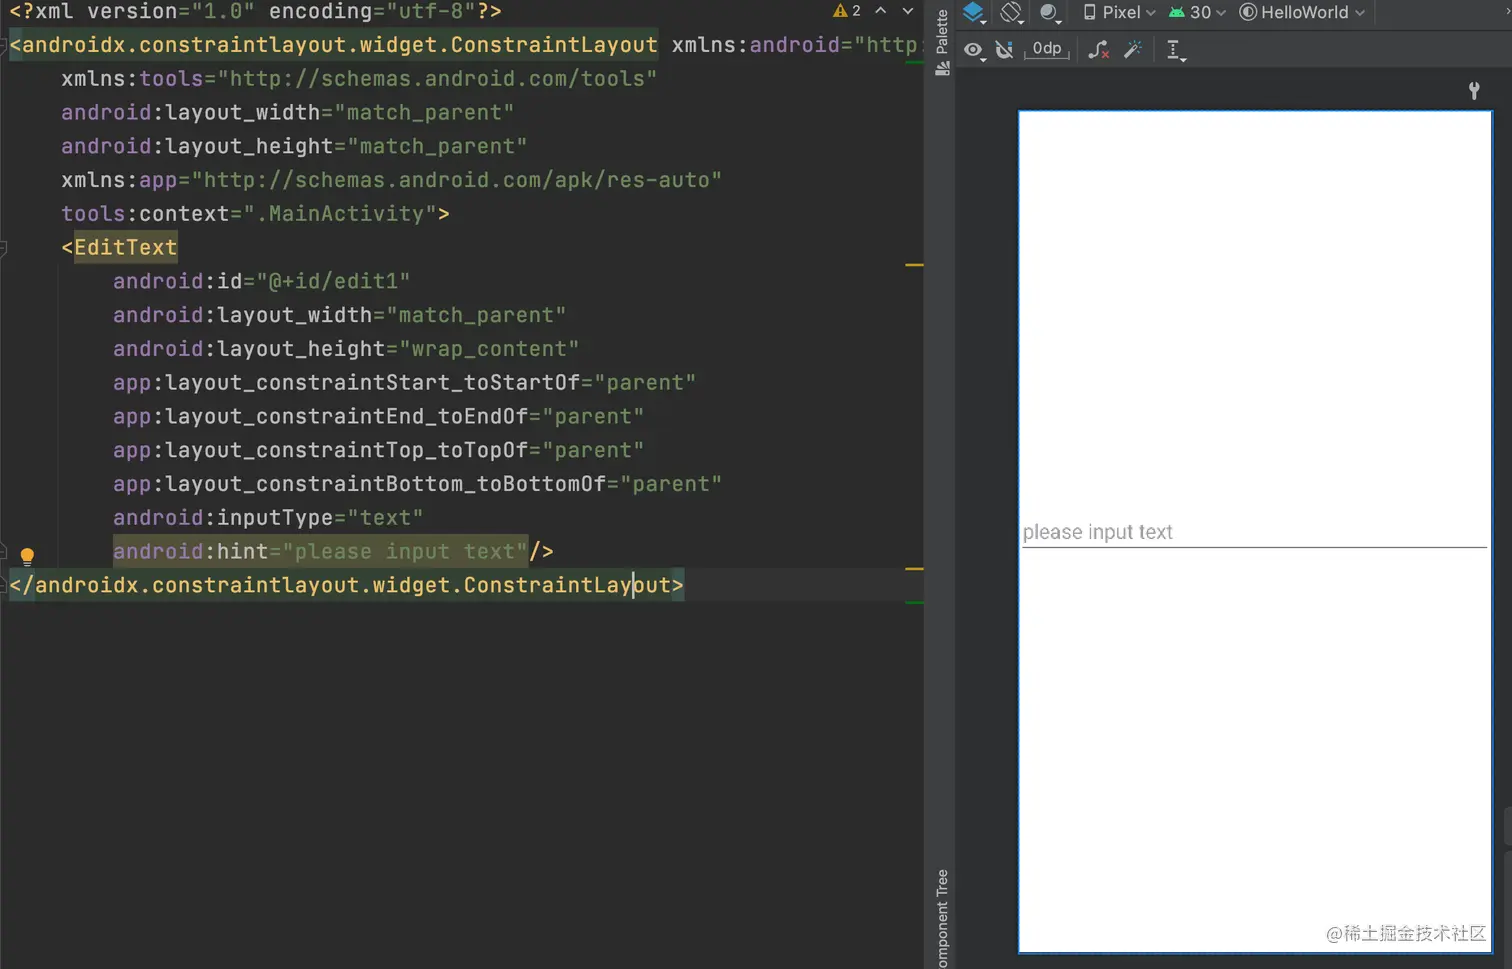Screen dimensions: 1512x969
Task: Click the yellow lightbulb quick-fix icon
Action: click(27, 556)
